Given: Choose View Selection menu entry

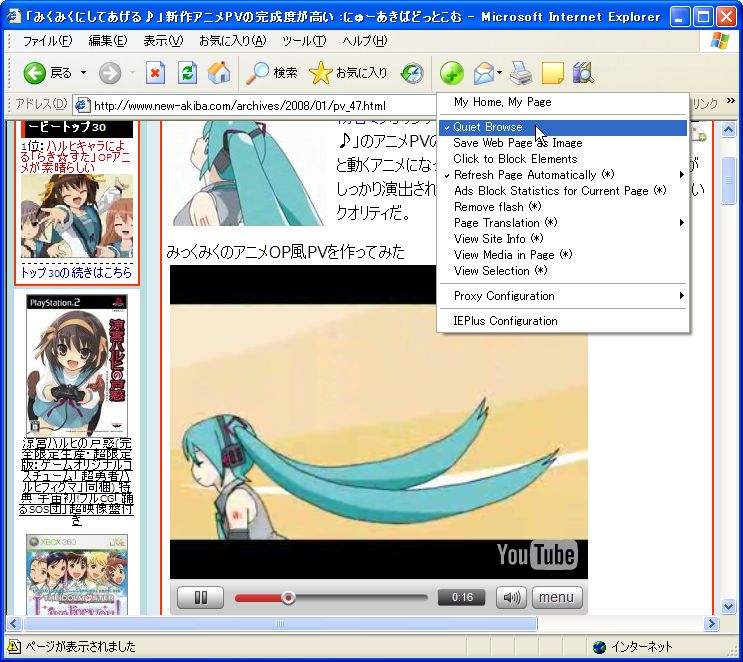Looking at the screenshot, I should click(562, 271).
